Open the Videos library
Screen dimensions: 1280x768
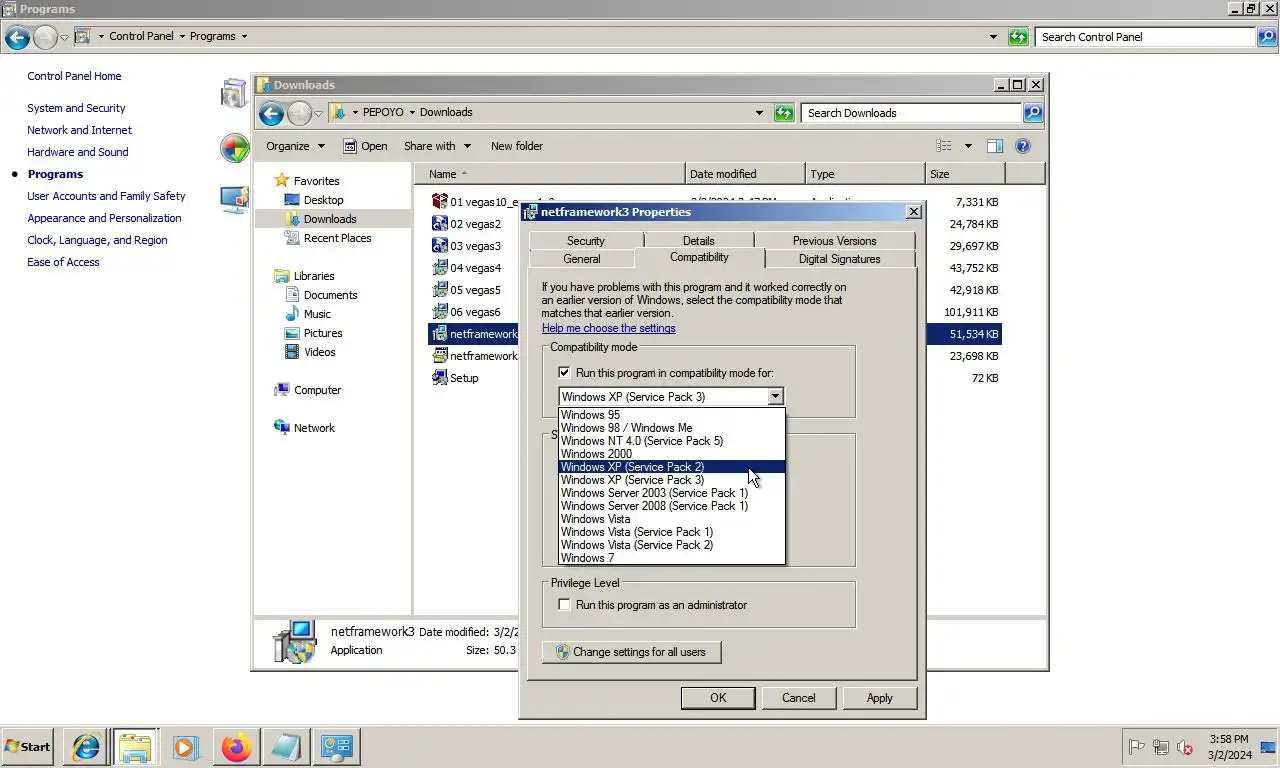tap(310, 352)
